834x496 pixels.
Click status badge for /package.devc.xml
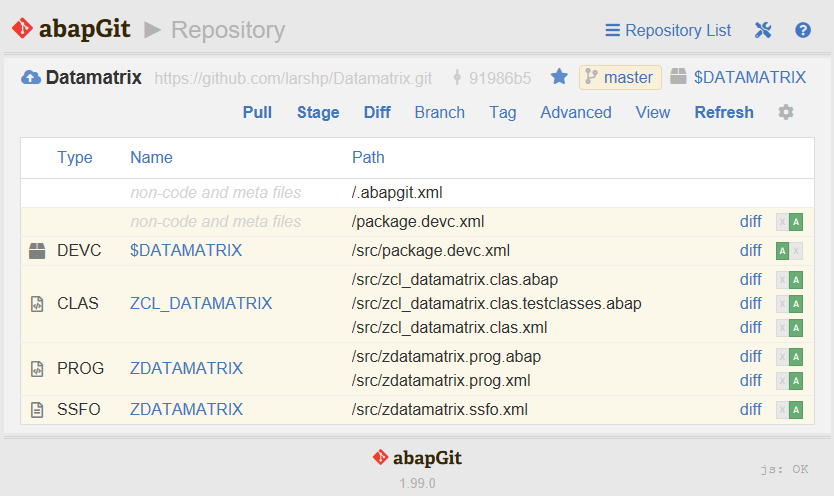click(x=789, y=222)
